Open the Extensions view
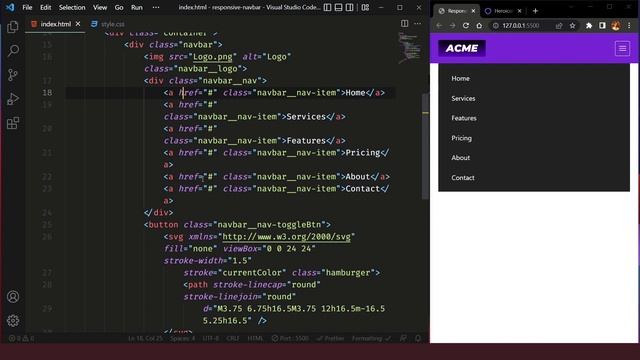The height and width of the screenshot is (360, 640). pyautogui.click(x=13, y=123)
